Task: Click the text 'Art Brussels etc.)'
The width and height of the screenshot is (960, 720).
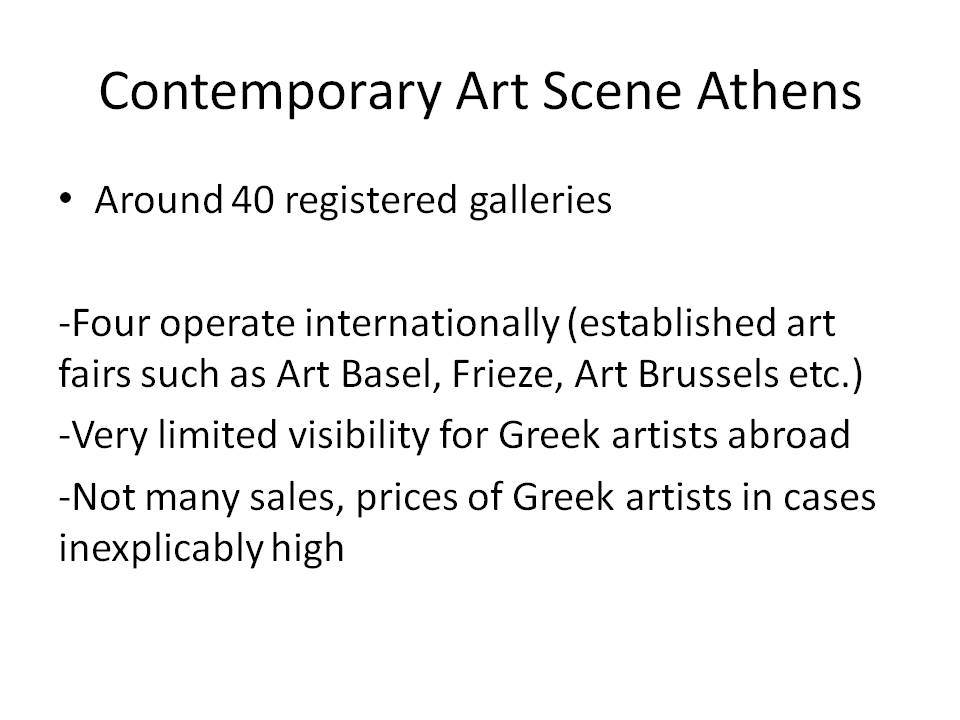Action: [719, 374]
